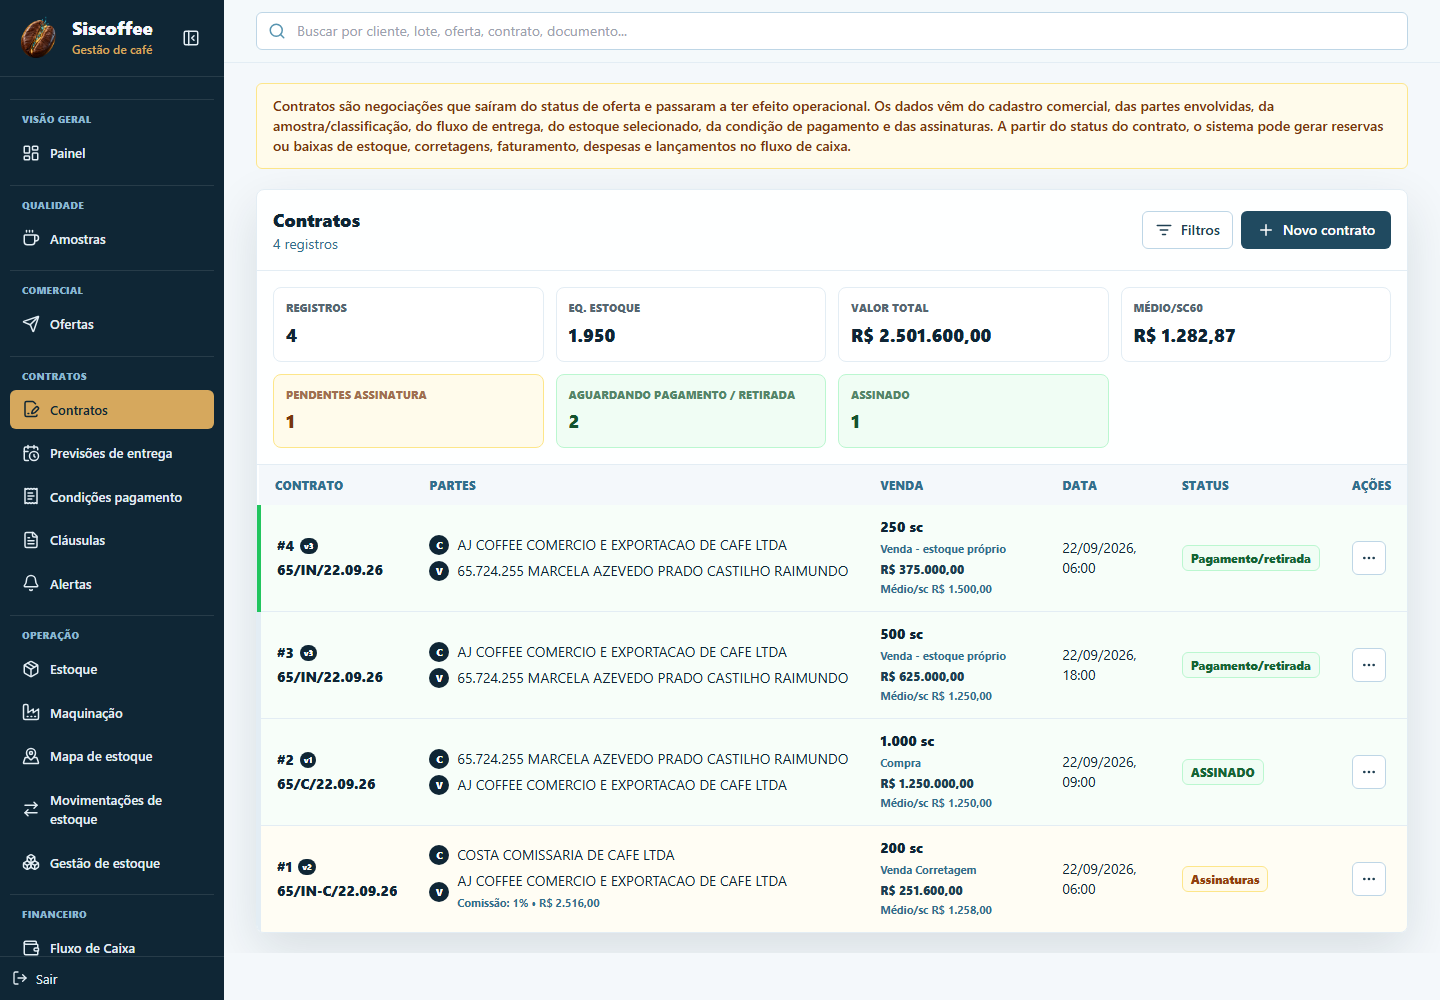Click the filter lines icon in Filtros
The image size is (1440, 1000).
pos(1164,230)
